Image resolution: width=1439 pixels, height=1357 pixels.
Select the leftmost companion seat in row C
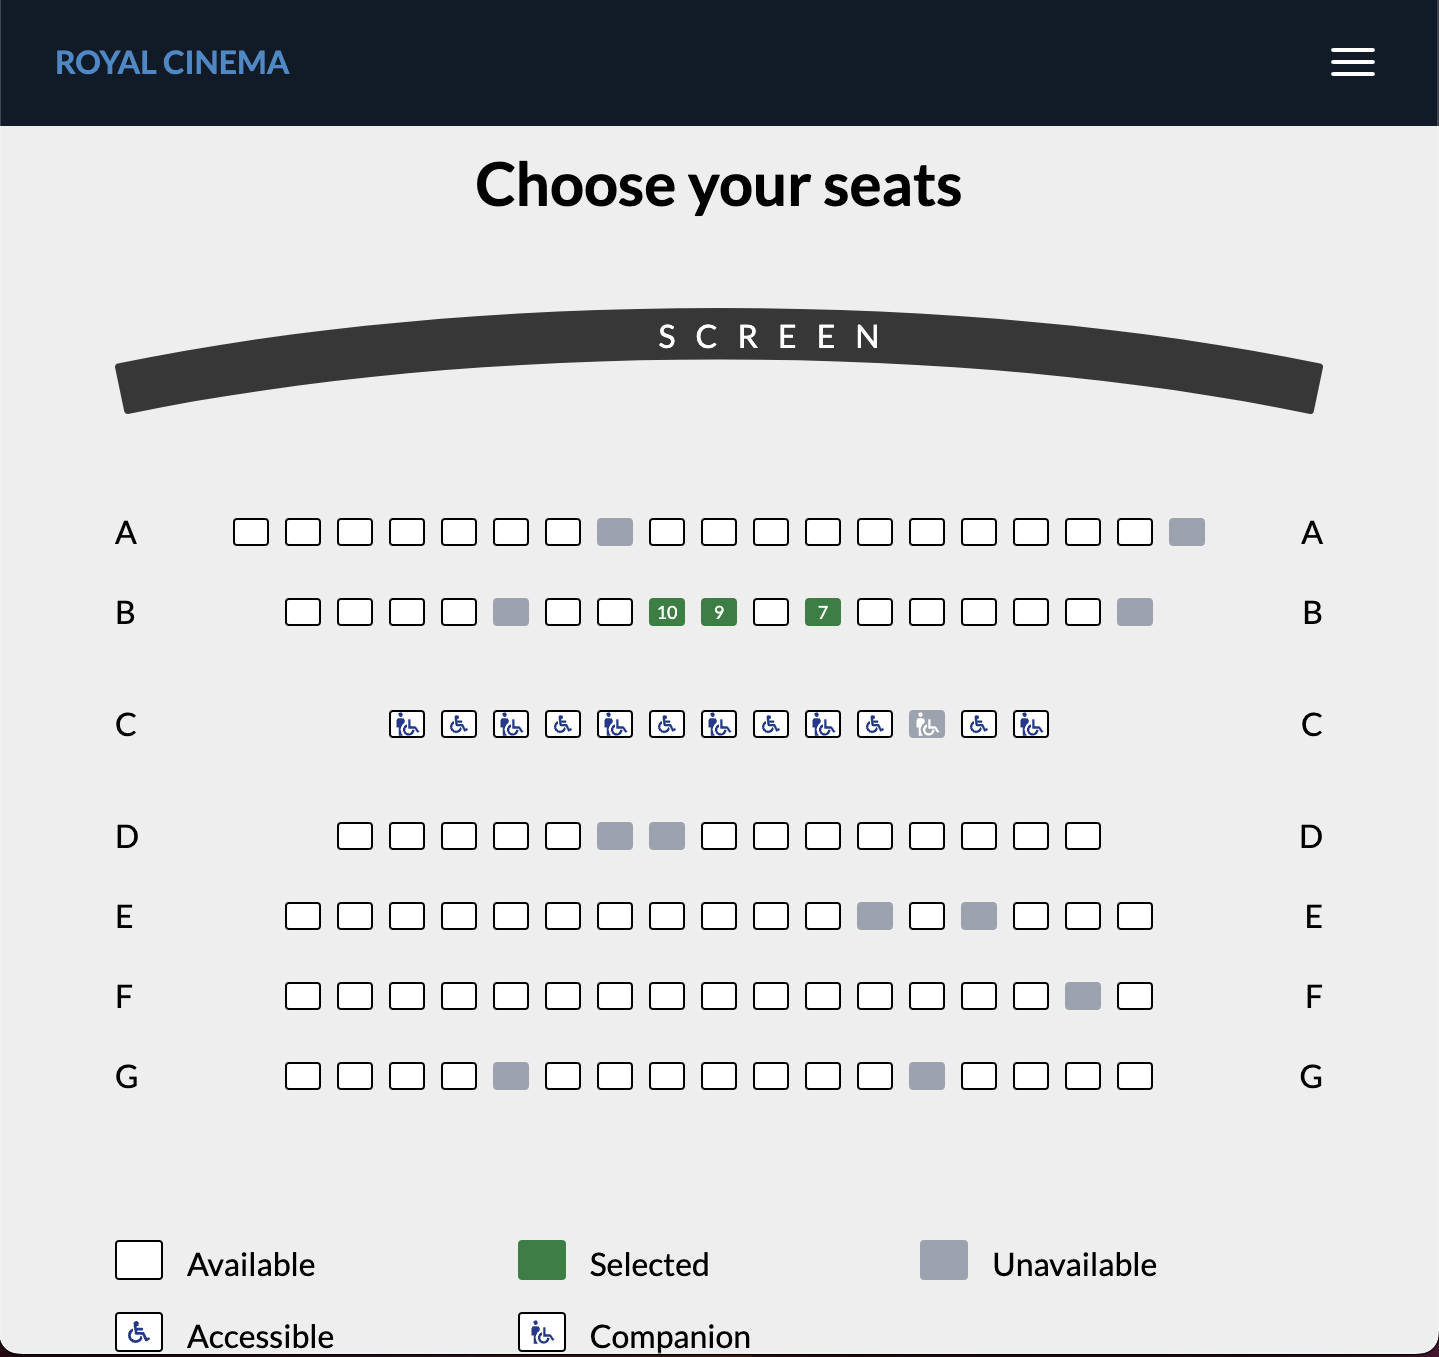click(407, 723)
